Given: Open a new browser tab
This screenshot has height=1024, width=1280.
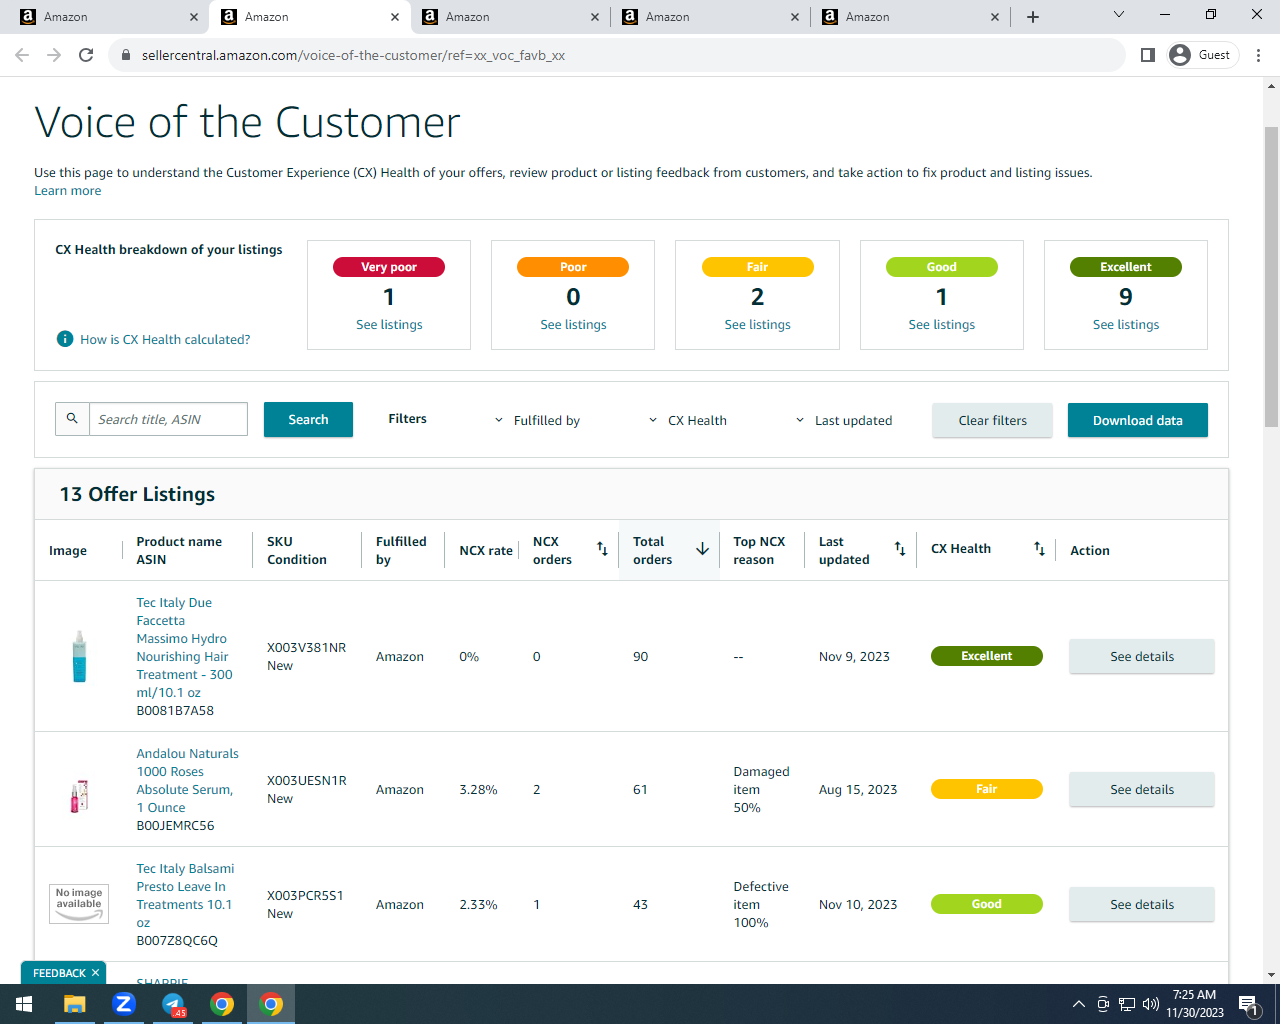Looking at the screenshot, I should tap(1033, 17).
